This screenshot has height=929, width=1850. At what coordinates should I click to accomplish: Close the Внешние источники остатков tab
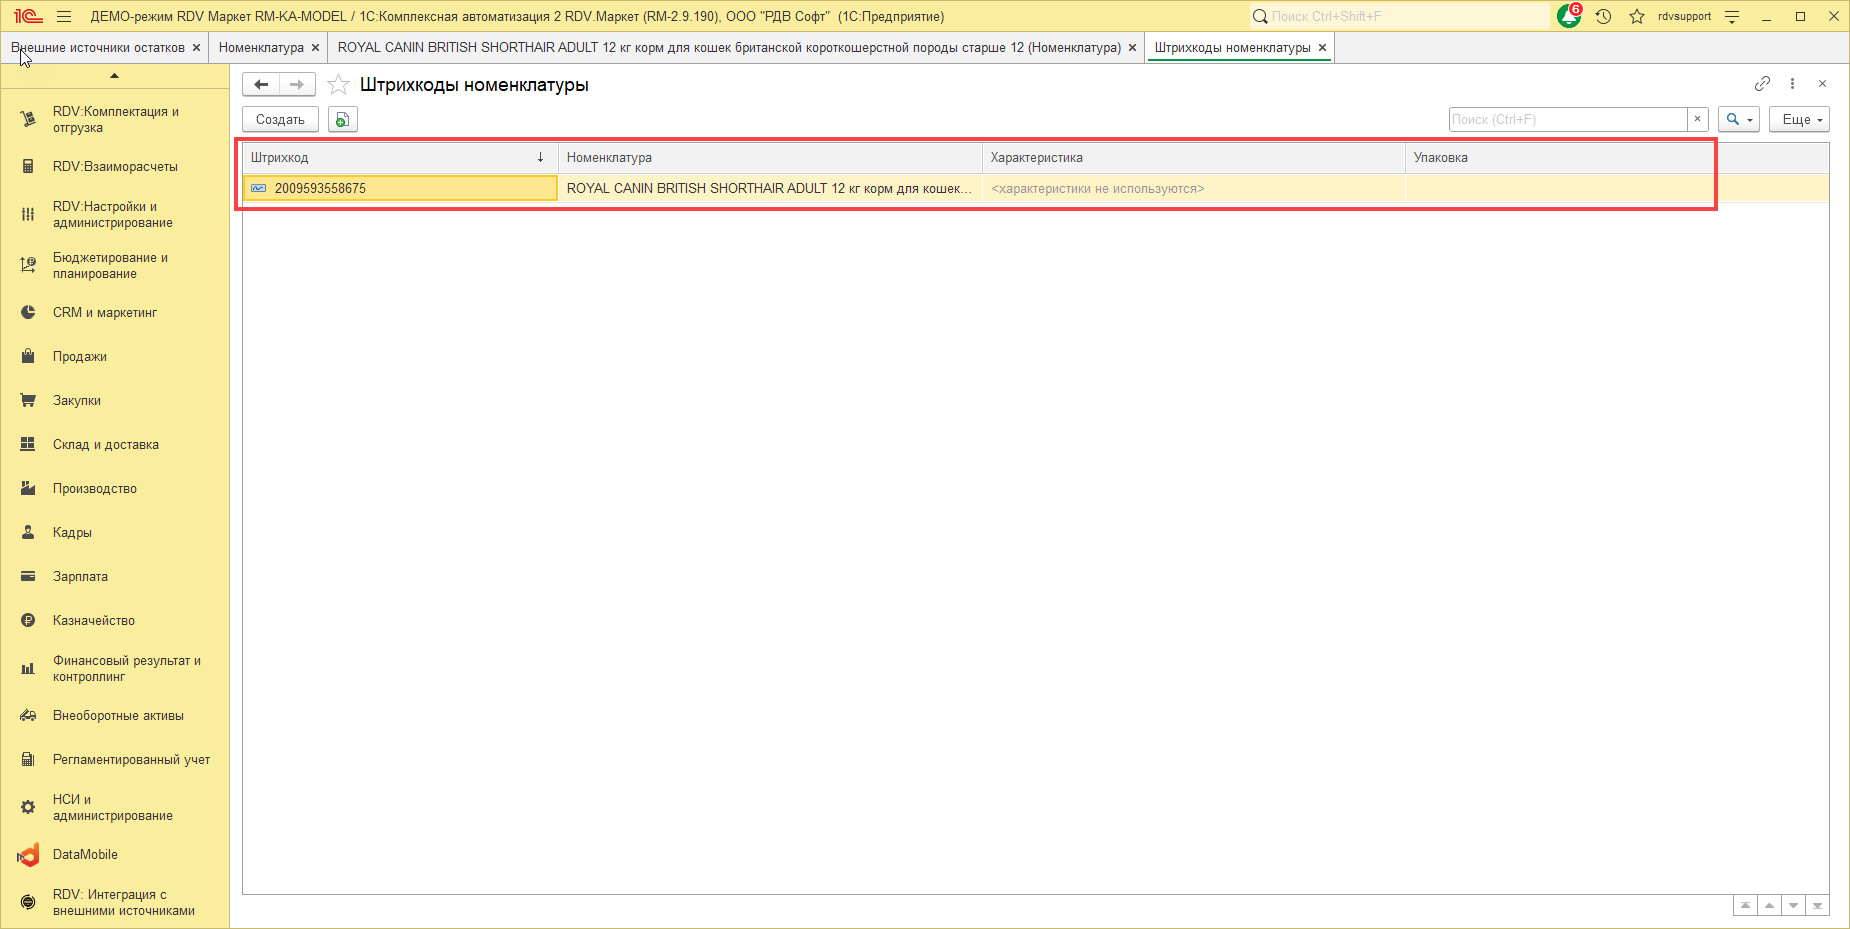coord(196,47)
